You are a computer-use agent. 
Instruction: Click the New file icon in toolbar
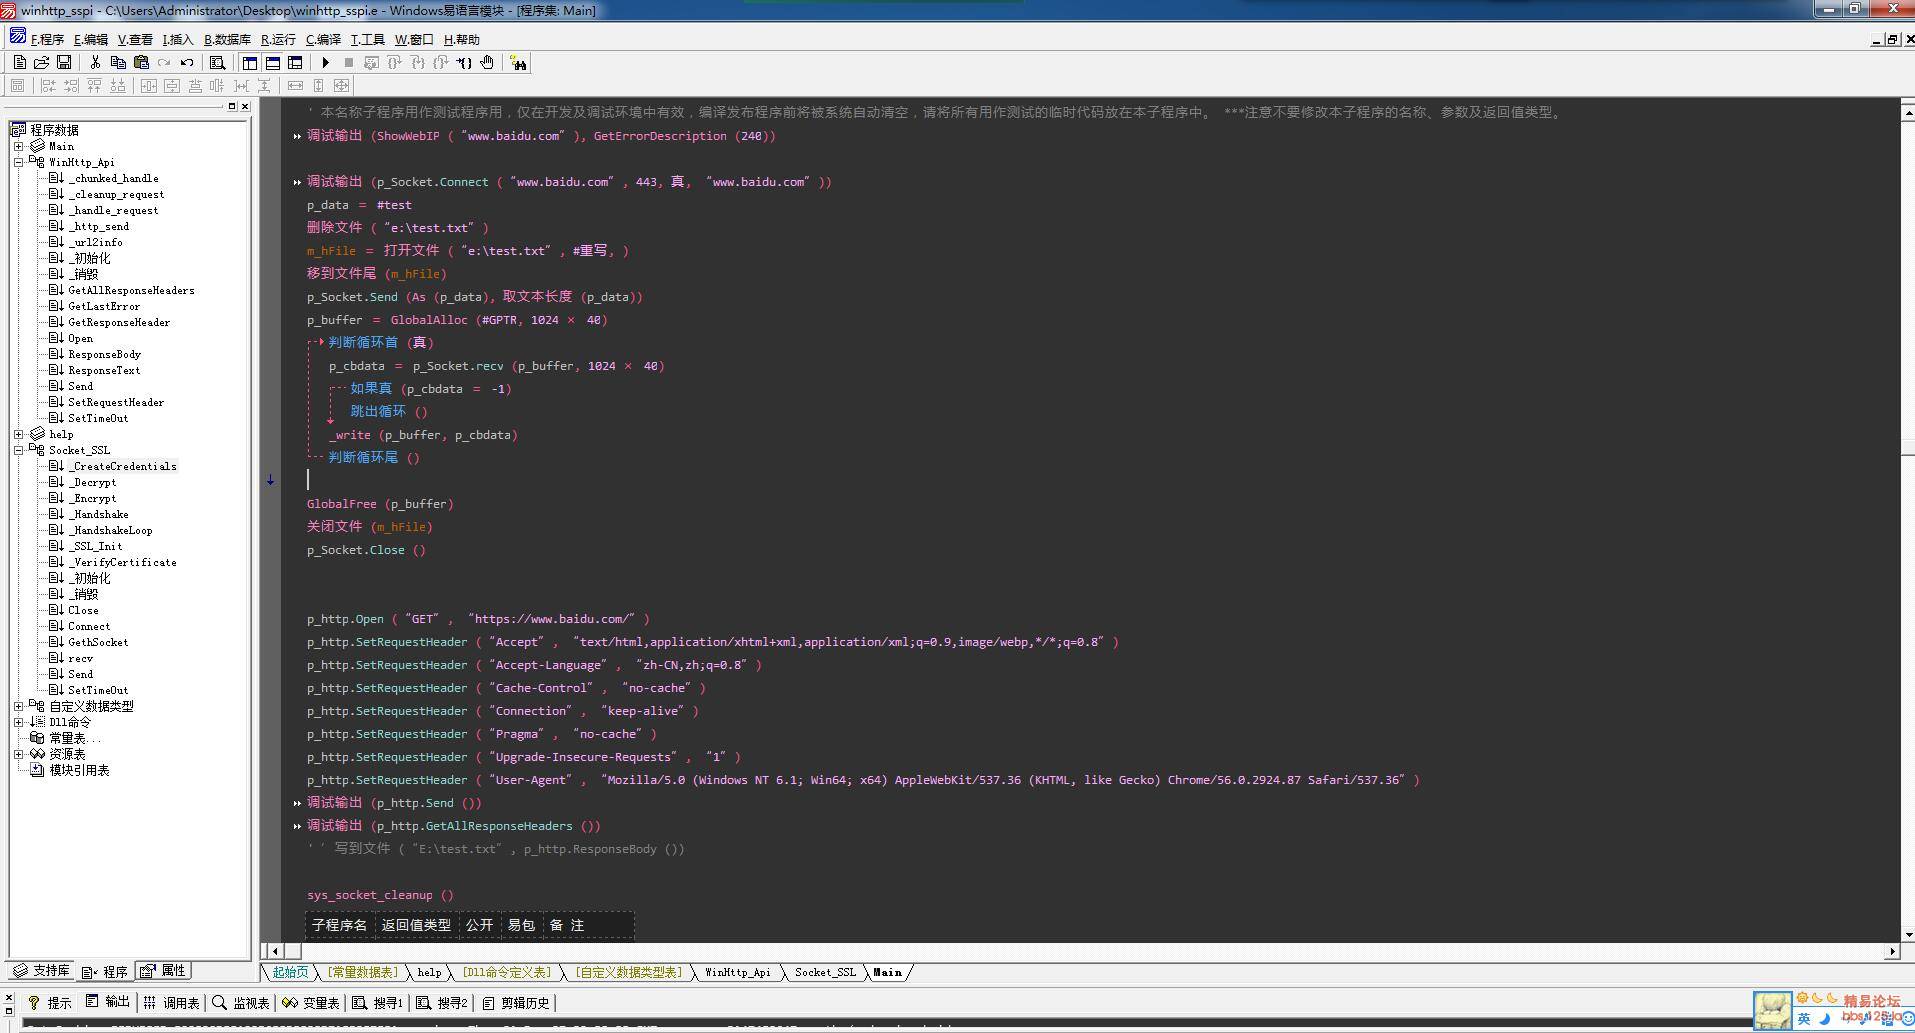(x=19, y=62)
